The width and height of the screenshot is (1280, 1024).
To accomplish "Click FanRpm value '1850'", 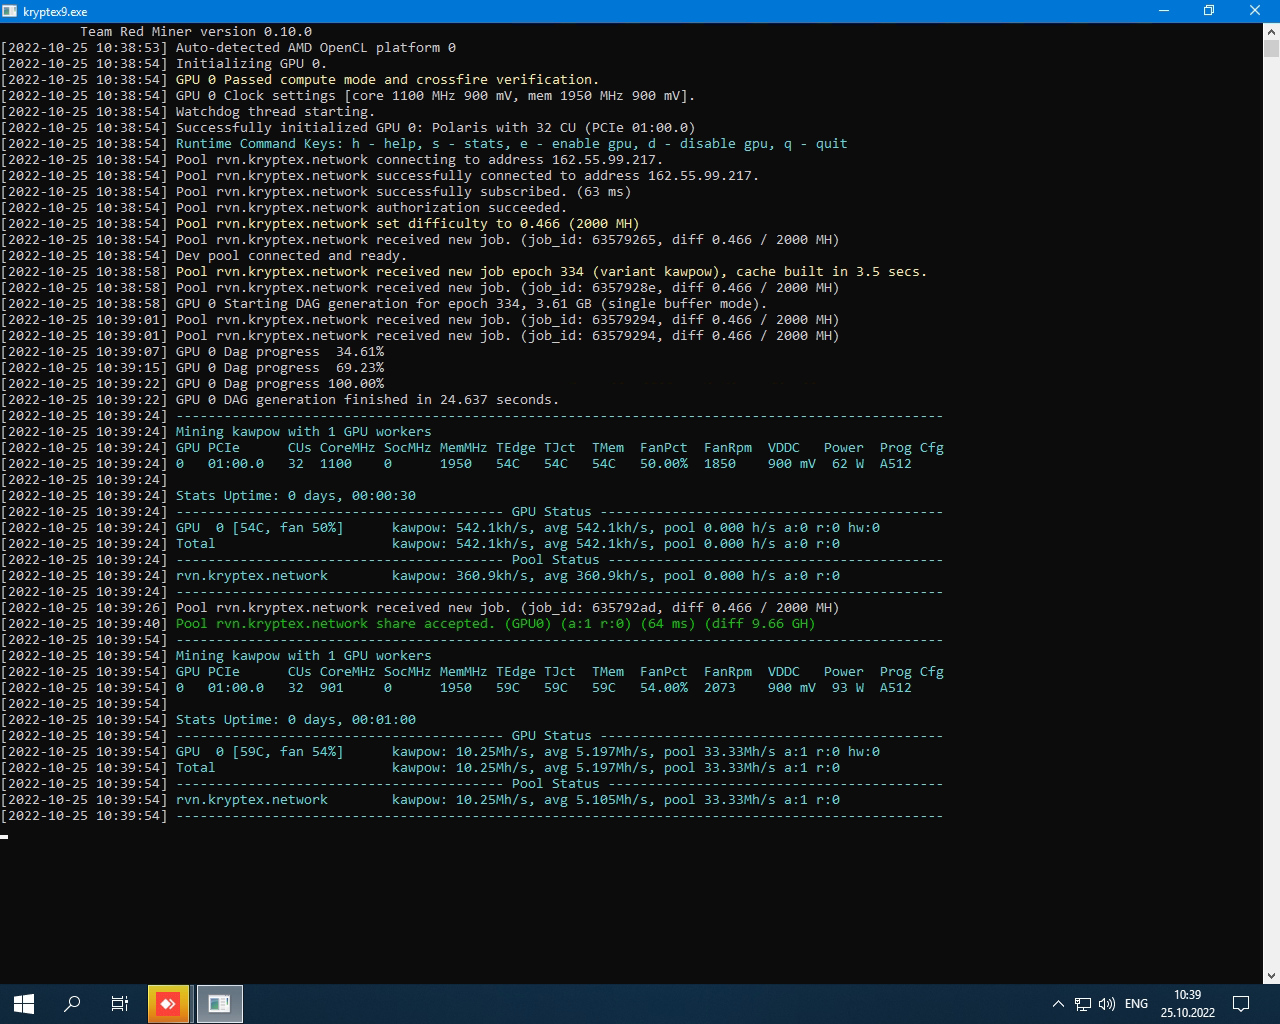I will [x=720, y=463].
